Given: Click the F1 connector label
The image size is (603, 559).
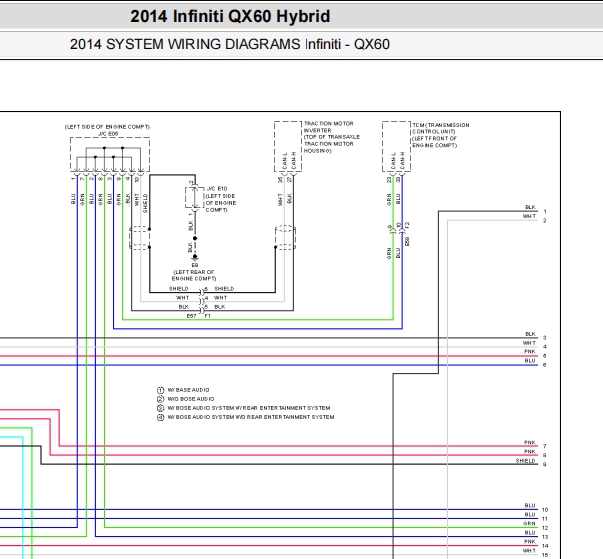Looking at the screenshot, I should pos(208,316).
